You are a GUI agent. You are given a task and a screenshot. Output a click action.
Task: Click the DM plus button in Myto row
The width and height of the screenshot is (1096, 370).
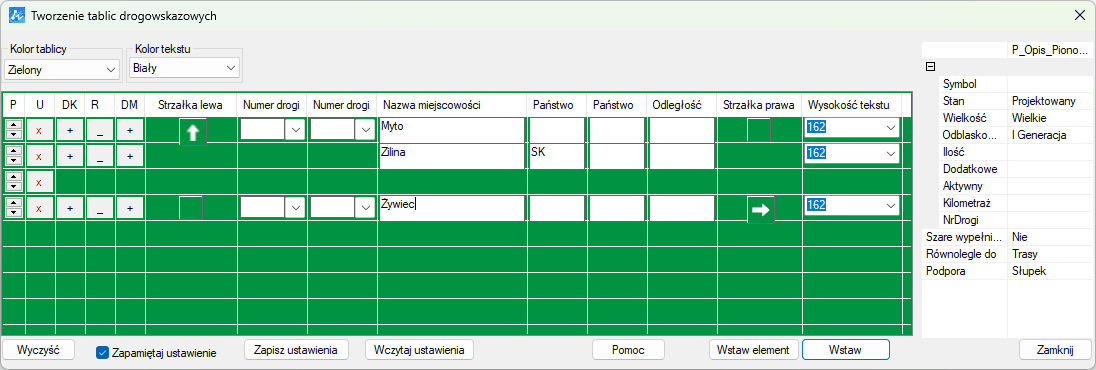[130, 130]
